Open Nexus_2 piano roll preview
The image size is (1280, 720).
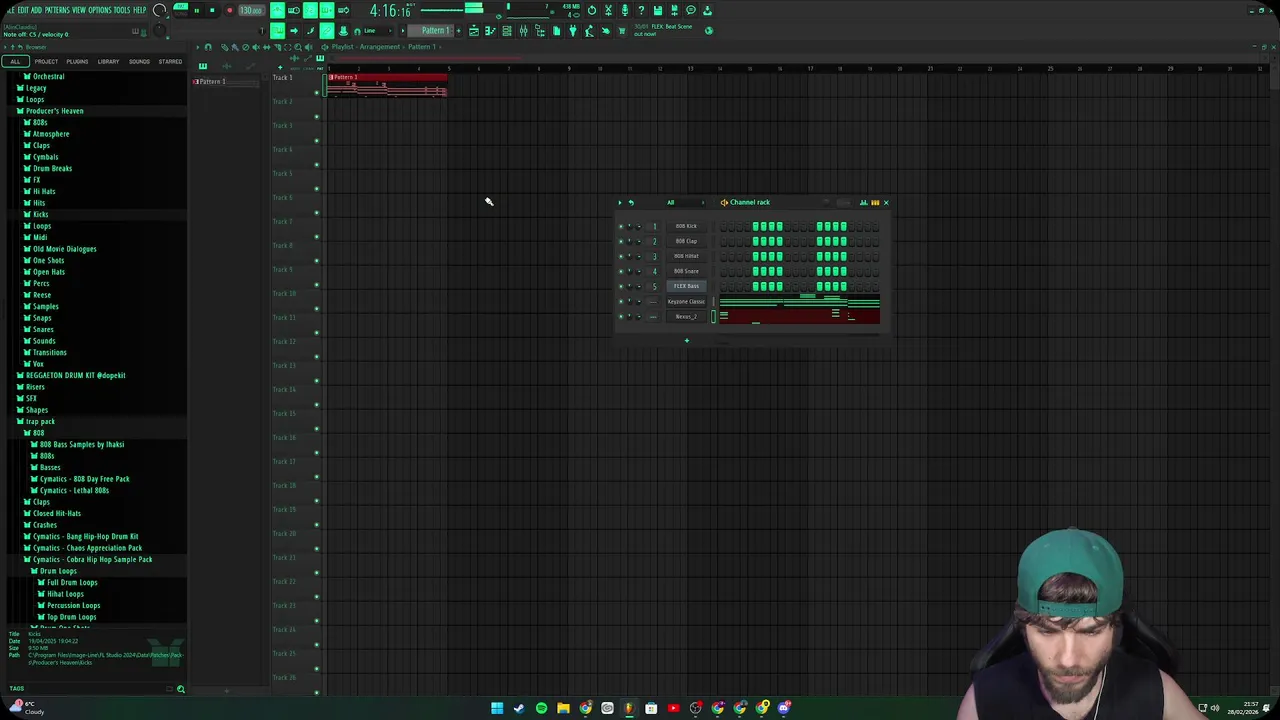800,316
